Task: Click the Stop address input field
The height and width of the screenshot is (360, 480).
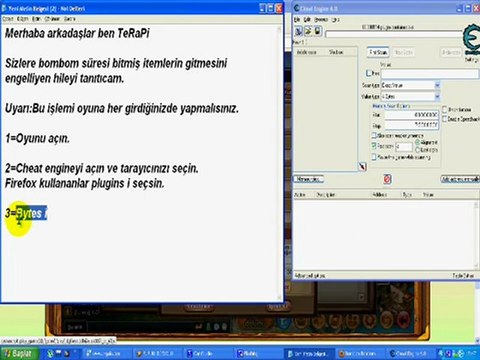Action: pyautogui.click(x=411, y=125)
